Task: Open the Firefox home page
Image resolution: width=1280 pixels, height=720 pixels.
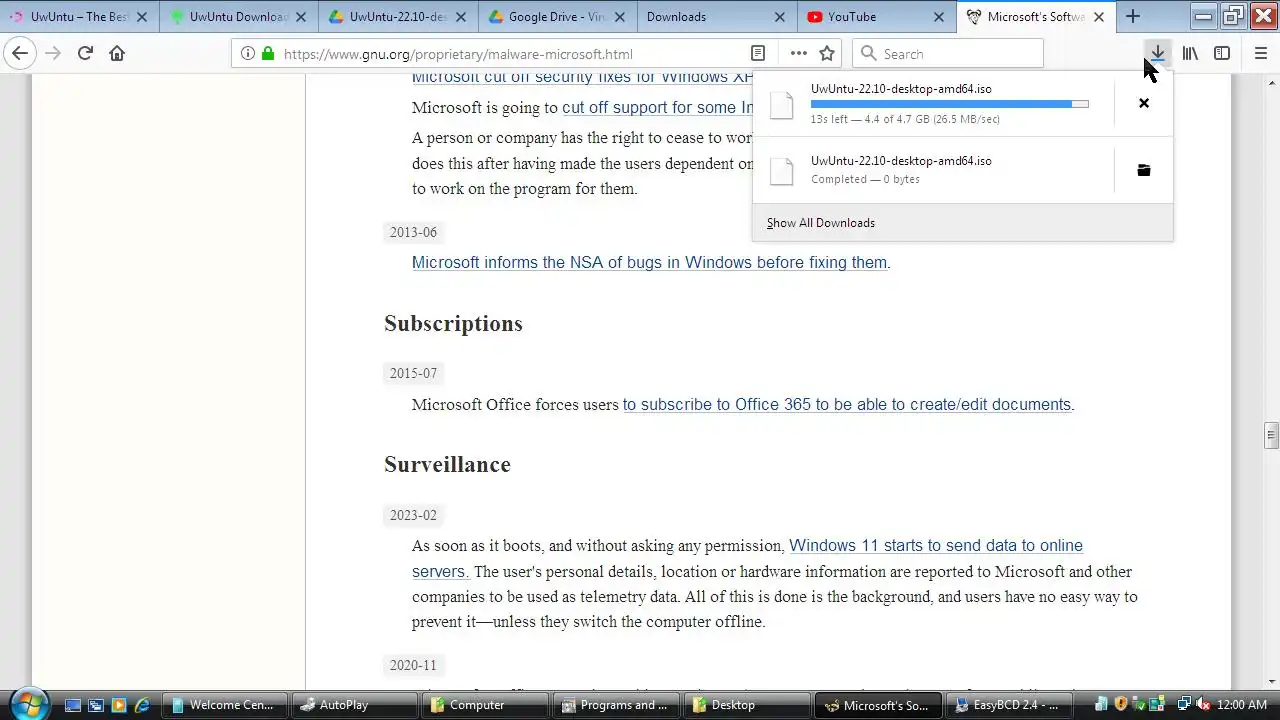Action: pos(117,54)
